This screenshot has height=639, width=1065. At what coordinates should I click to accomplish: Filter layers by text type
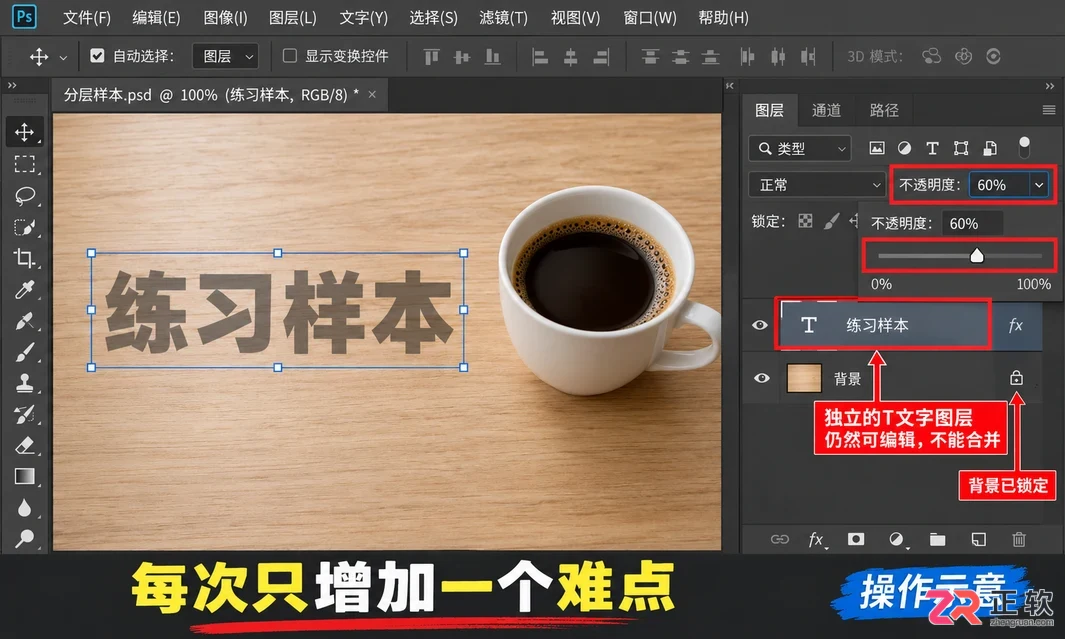[932, 148]
